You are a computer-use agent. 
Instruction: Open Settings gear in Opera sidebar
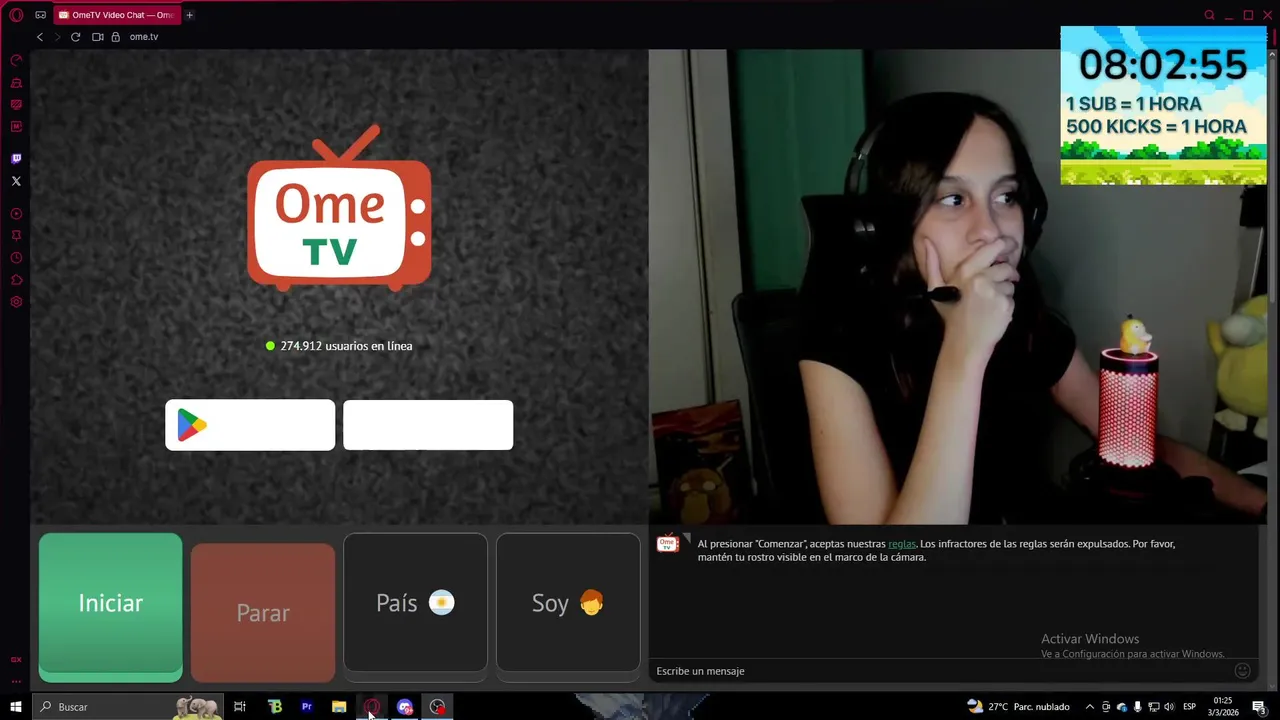point(16,302)
